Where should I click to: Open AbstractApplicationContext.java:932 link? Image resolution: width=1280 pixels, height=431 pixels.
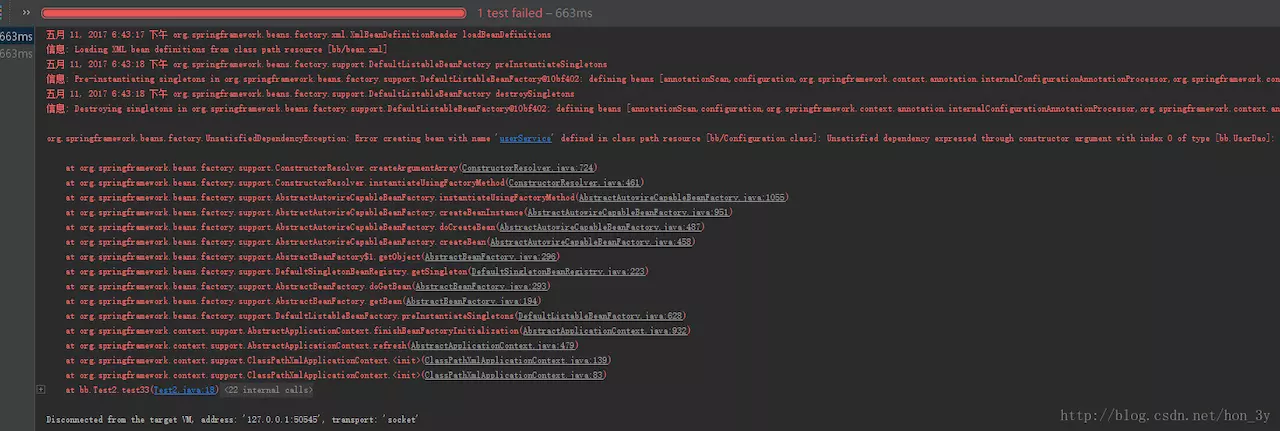coord(605,331)
